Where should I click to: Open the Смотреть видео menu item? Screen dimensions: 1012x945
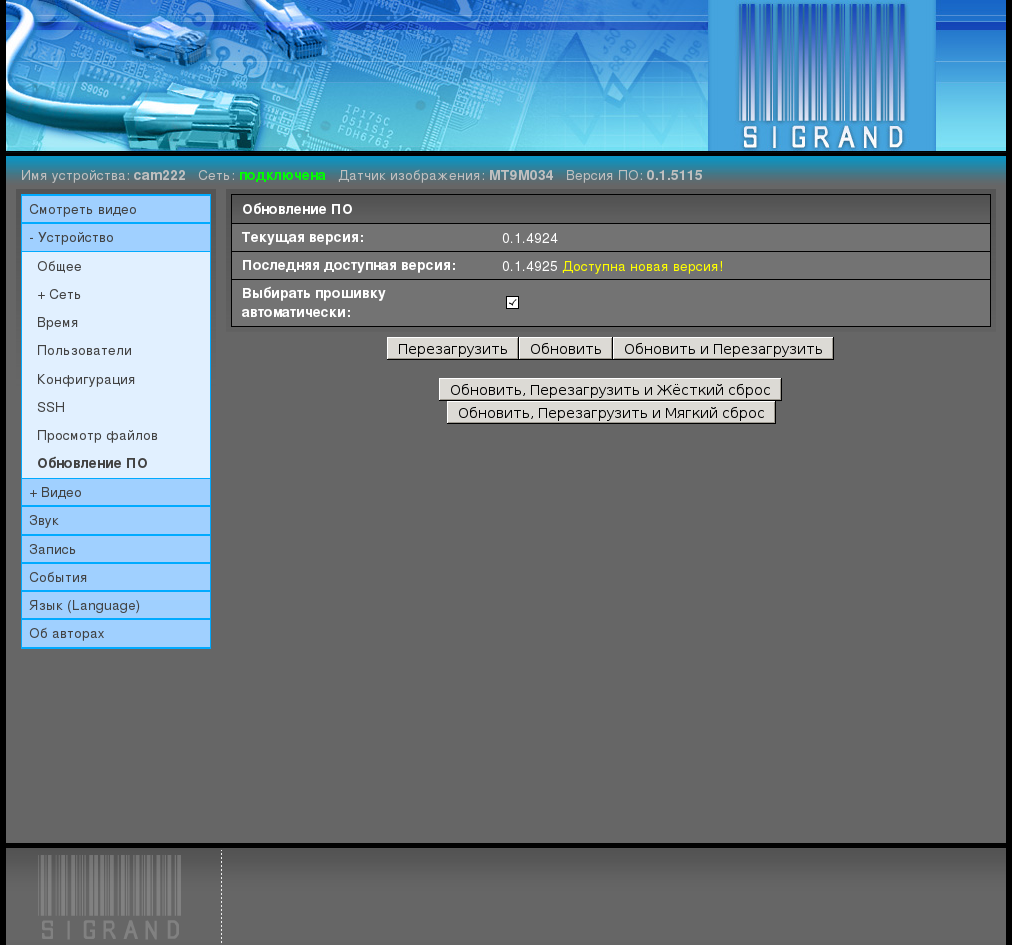coord(116,209)
